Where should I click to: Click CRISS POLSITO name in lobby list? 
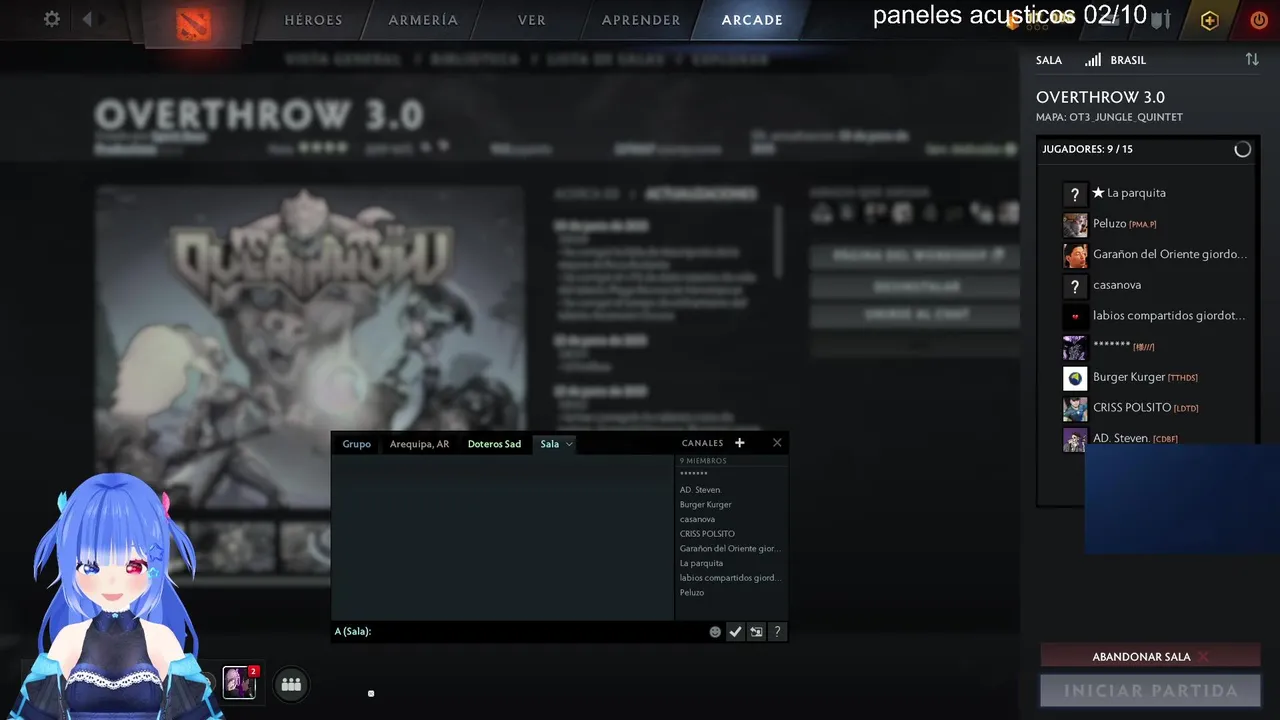tap(1132, 408)
